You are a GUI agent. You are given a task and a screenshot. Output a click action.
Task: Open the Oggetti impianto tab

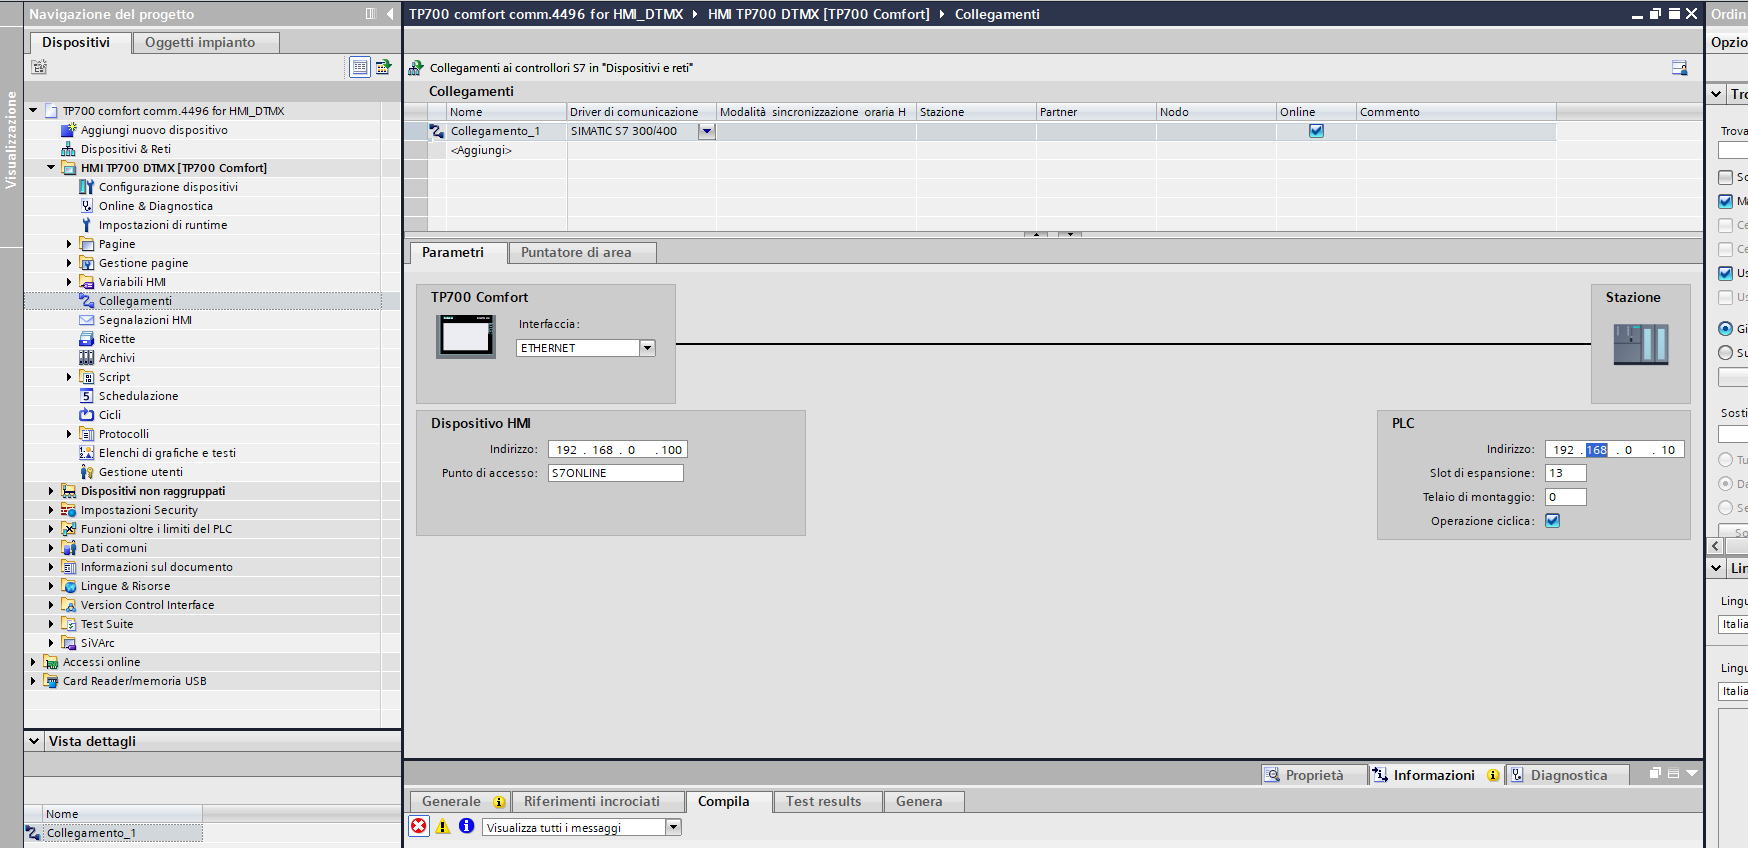pos(200,42)
